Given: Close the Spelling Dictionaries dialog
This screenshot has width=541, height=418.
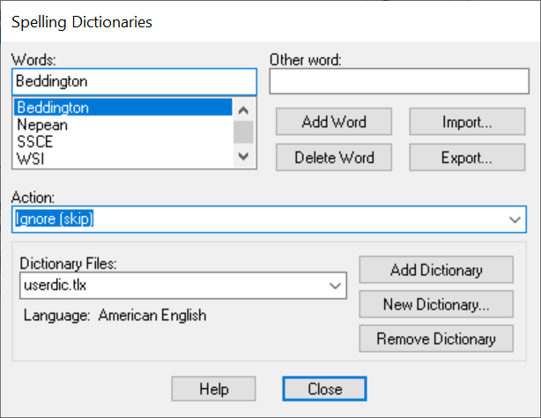Looking at the screenshot, I should (324, 389).
